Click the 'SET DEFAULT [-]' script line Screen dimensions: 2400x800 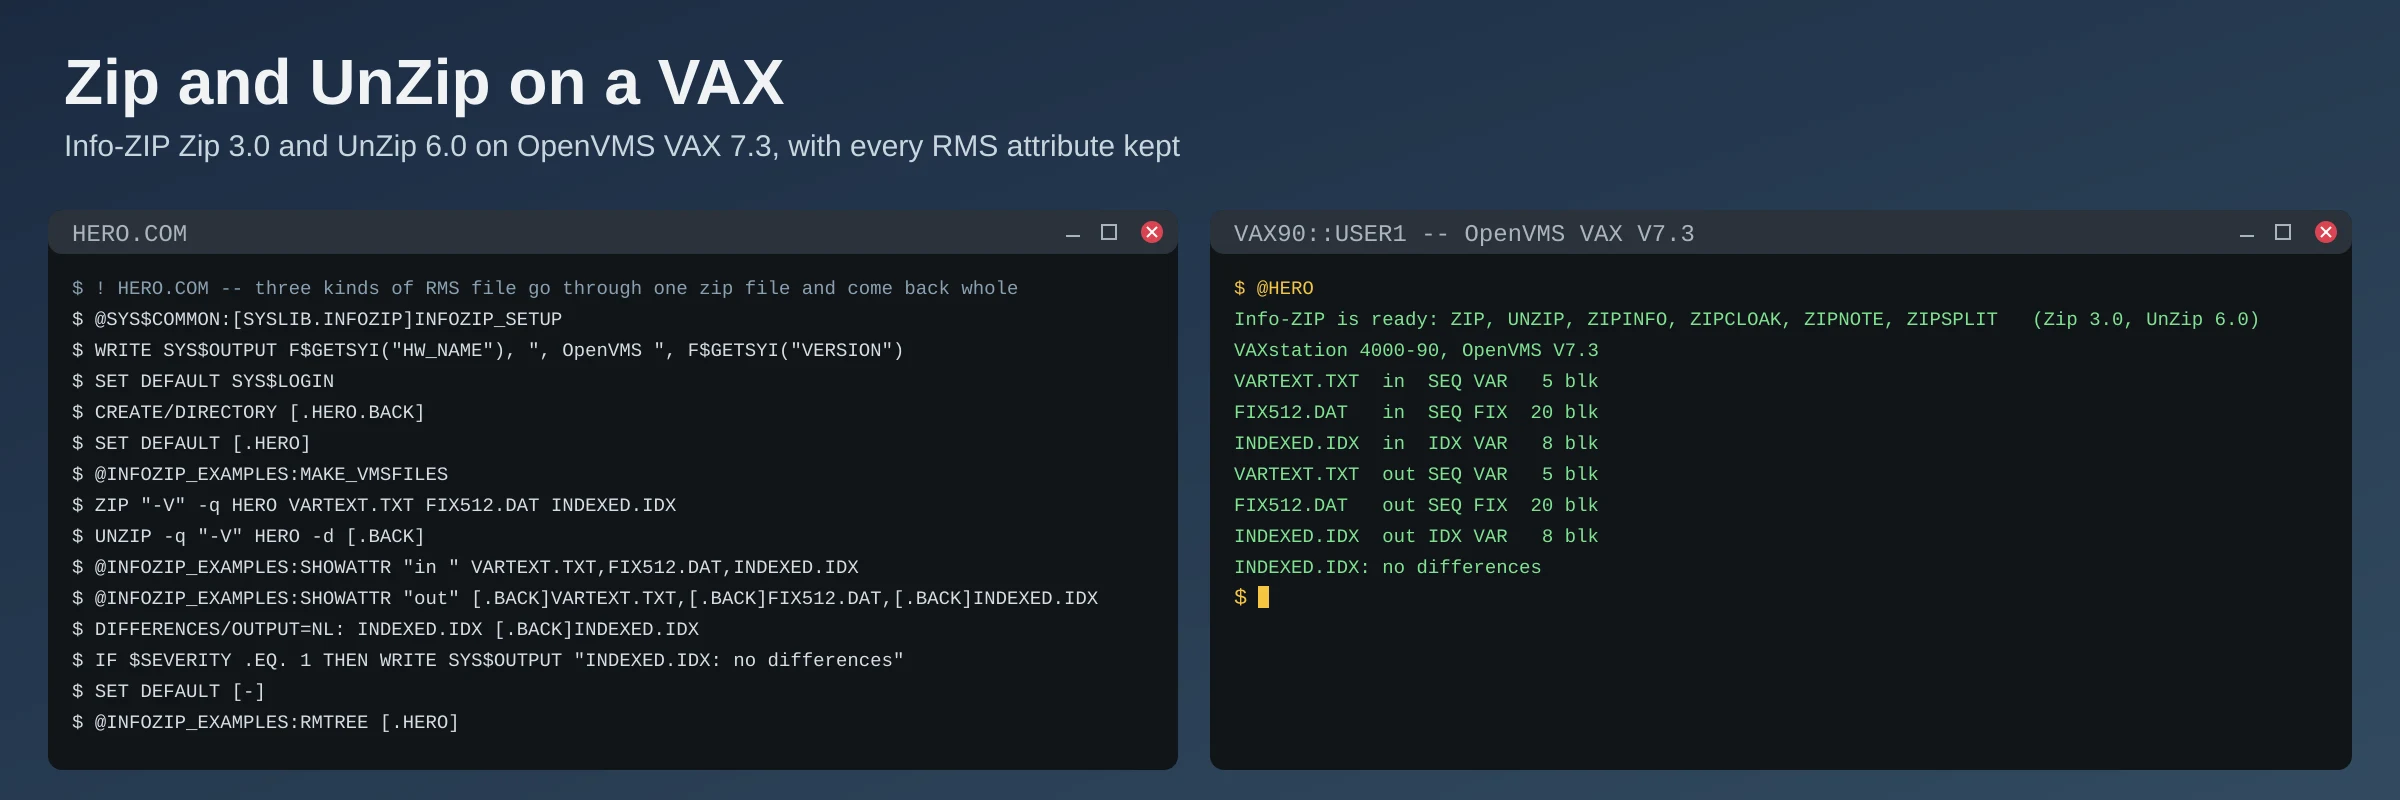[x=168, y=691]
